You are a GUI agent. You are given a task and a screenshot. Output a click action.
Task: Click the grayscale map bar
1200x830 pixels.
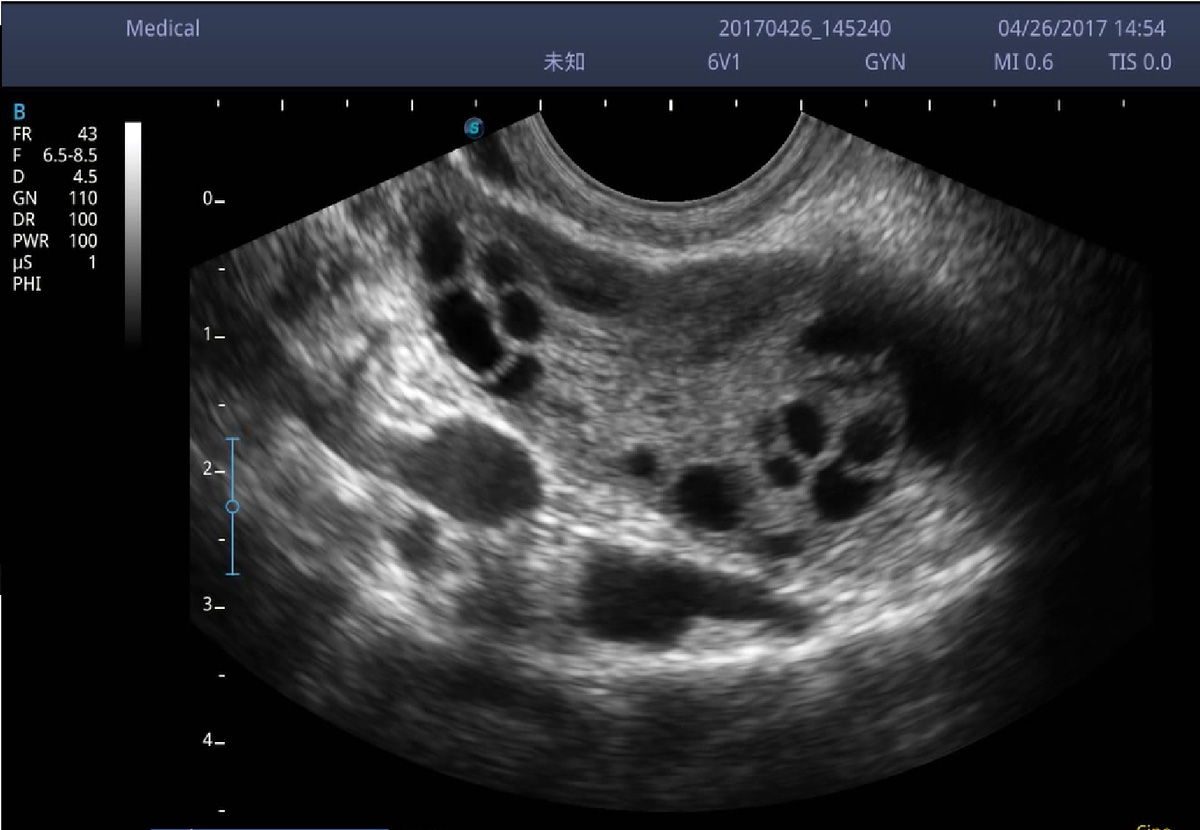133,230
